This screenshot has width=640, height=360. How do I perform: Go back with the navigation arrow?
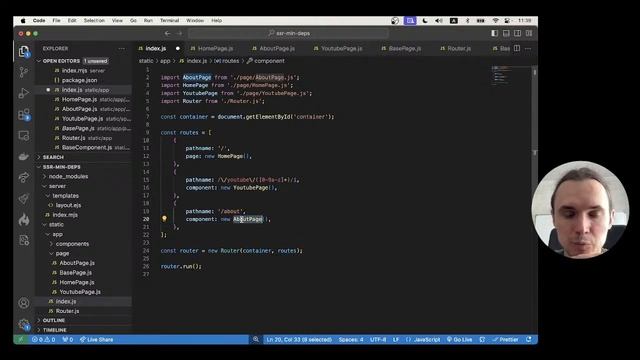coord(167,33)
